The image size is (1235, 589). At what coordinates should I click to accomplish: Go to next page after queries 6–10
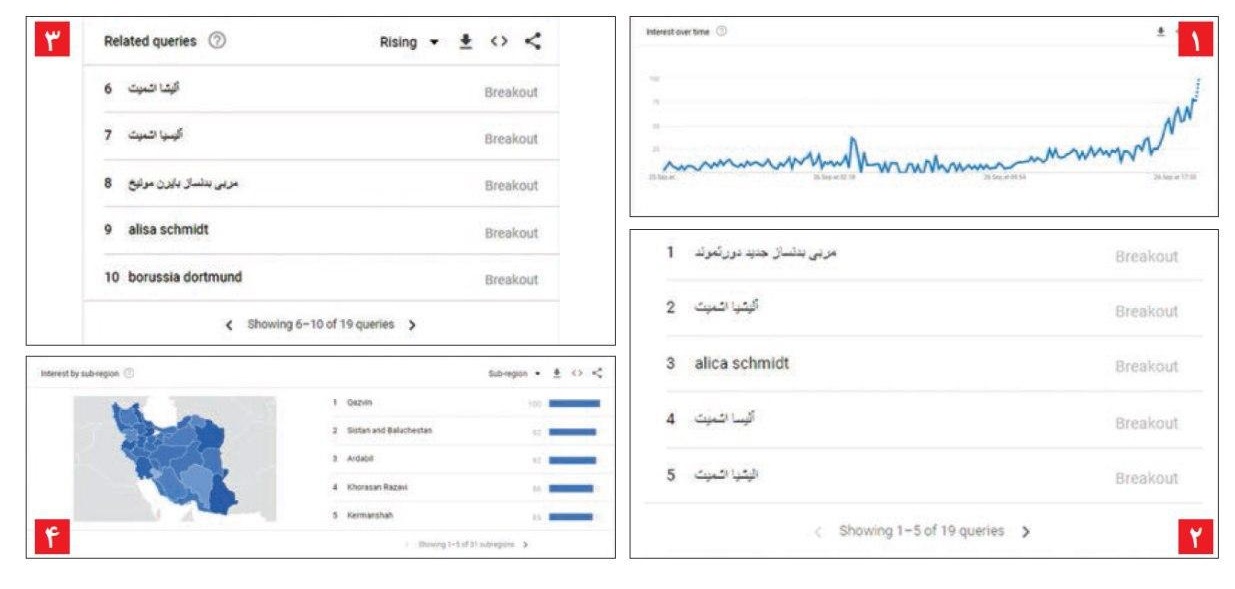pyautogui.click(x=412, y=325)
